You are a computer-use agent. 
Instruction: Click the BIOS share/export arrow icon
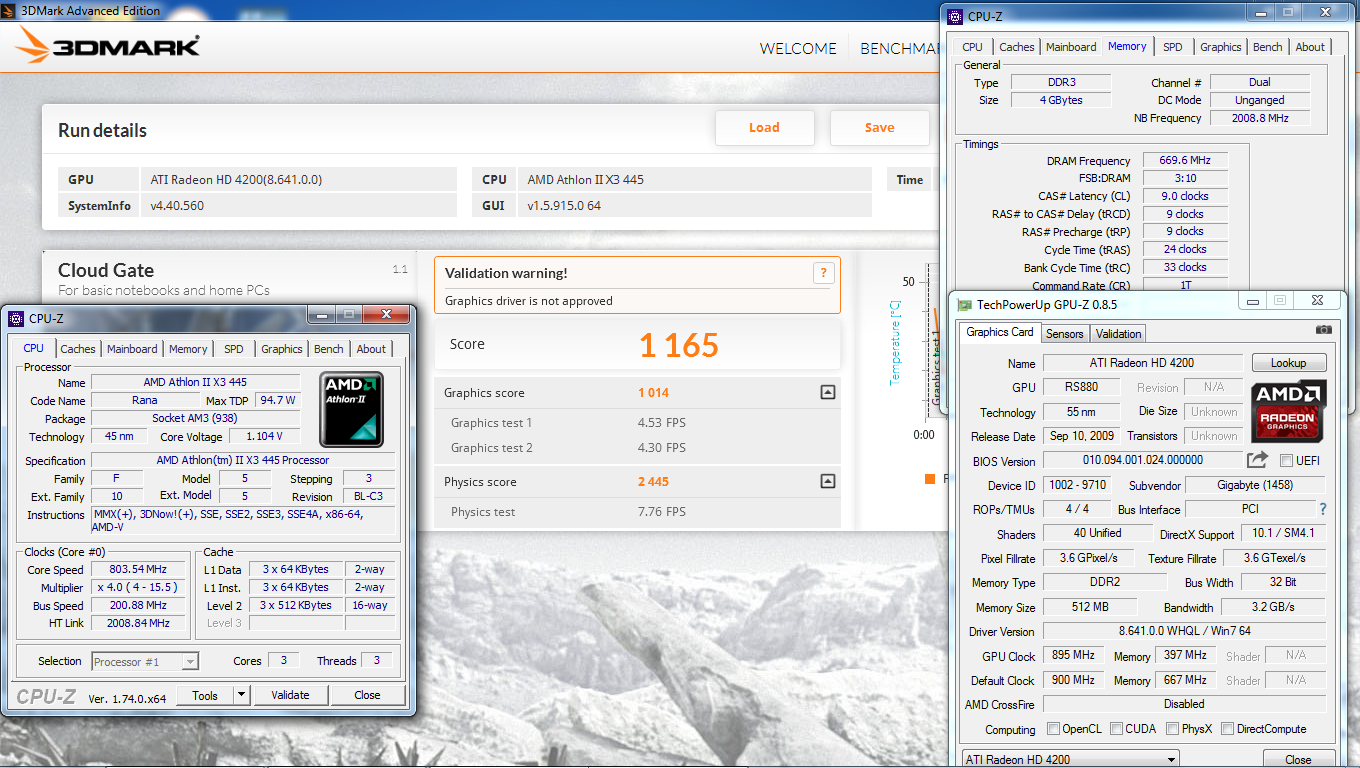[x=1257, y=460]
